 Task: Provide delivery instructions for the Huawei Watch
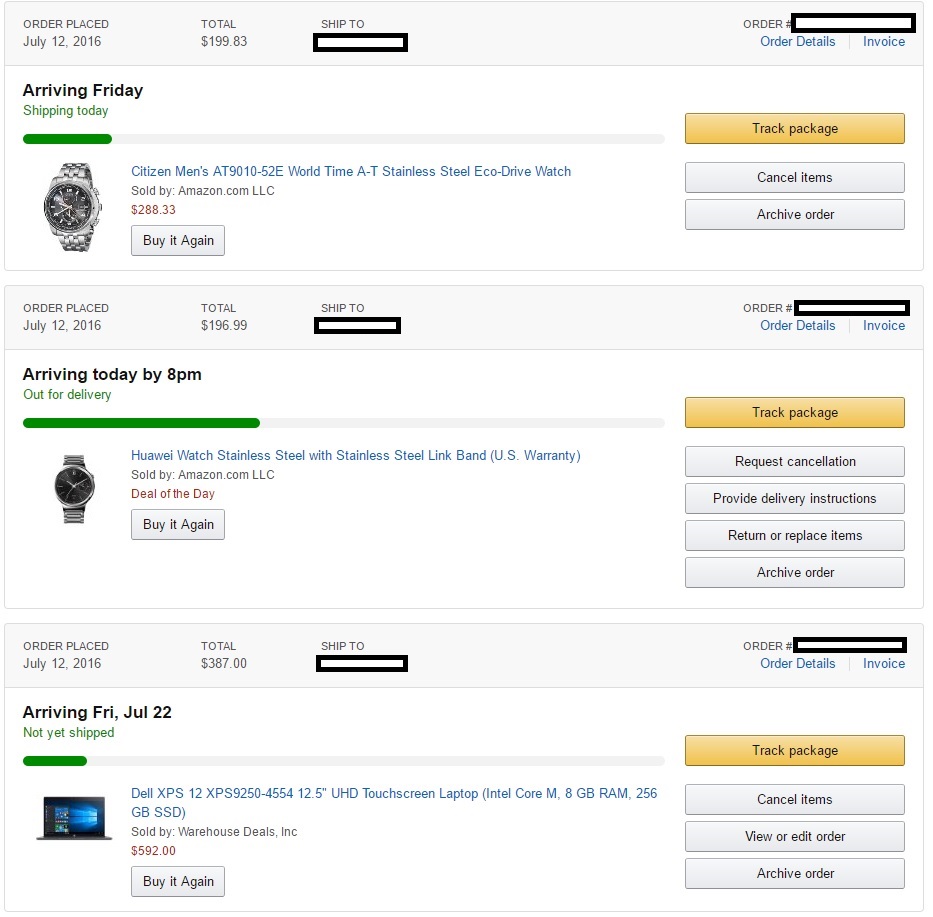coord(794,499)
